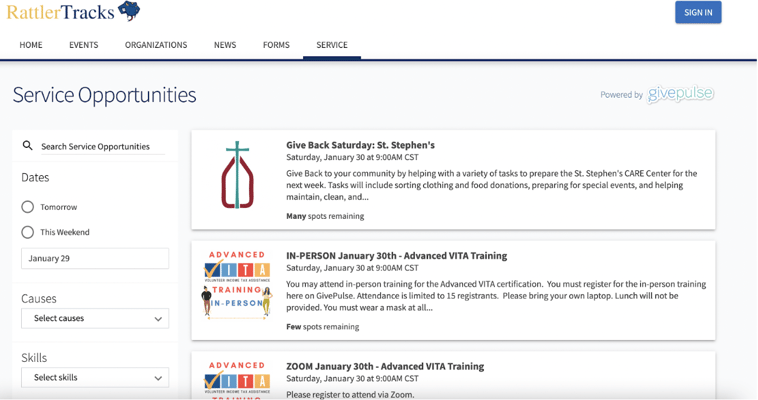Click the "Few spots remaining" text
This screenshot has width=758, height=400.
pyautogui.click(x=323, y=327)
